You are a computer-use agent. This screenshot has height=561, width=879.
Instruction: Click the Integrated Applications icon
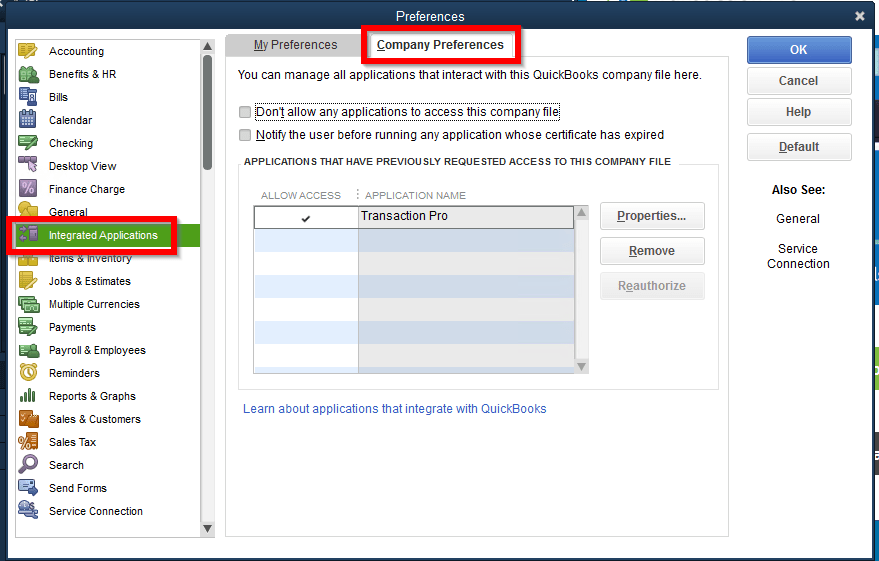(x=28, y=235)
